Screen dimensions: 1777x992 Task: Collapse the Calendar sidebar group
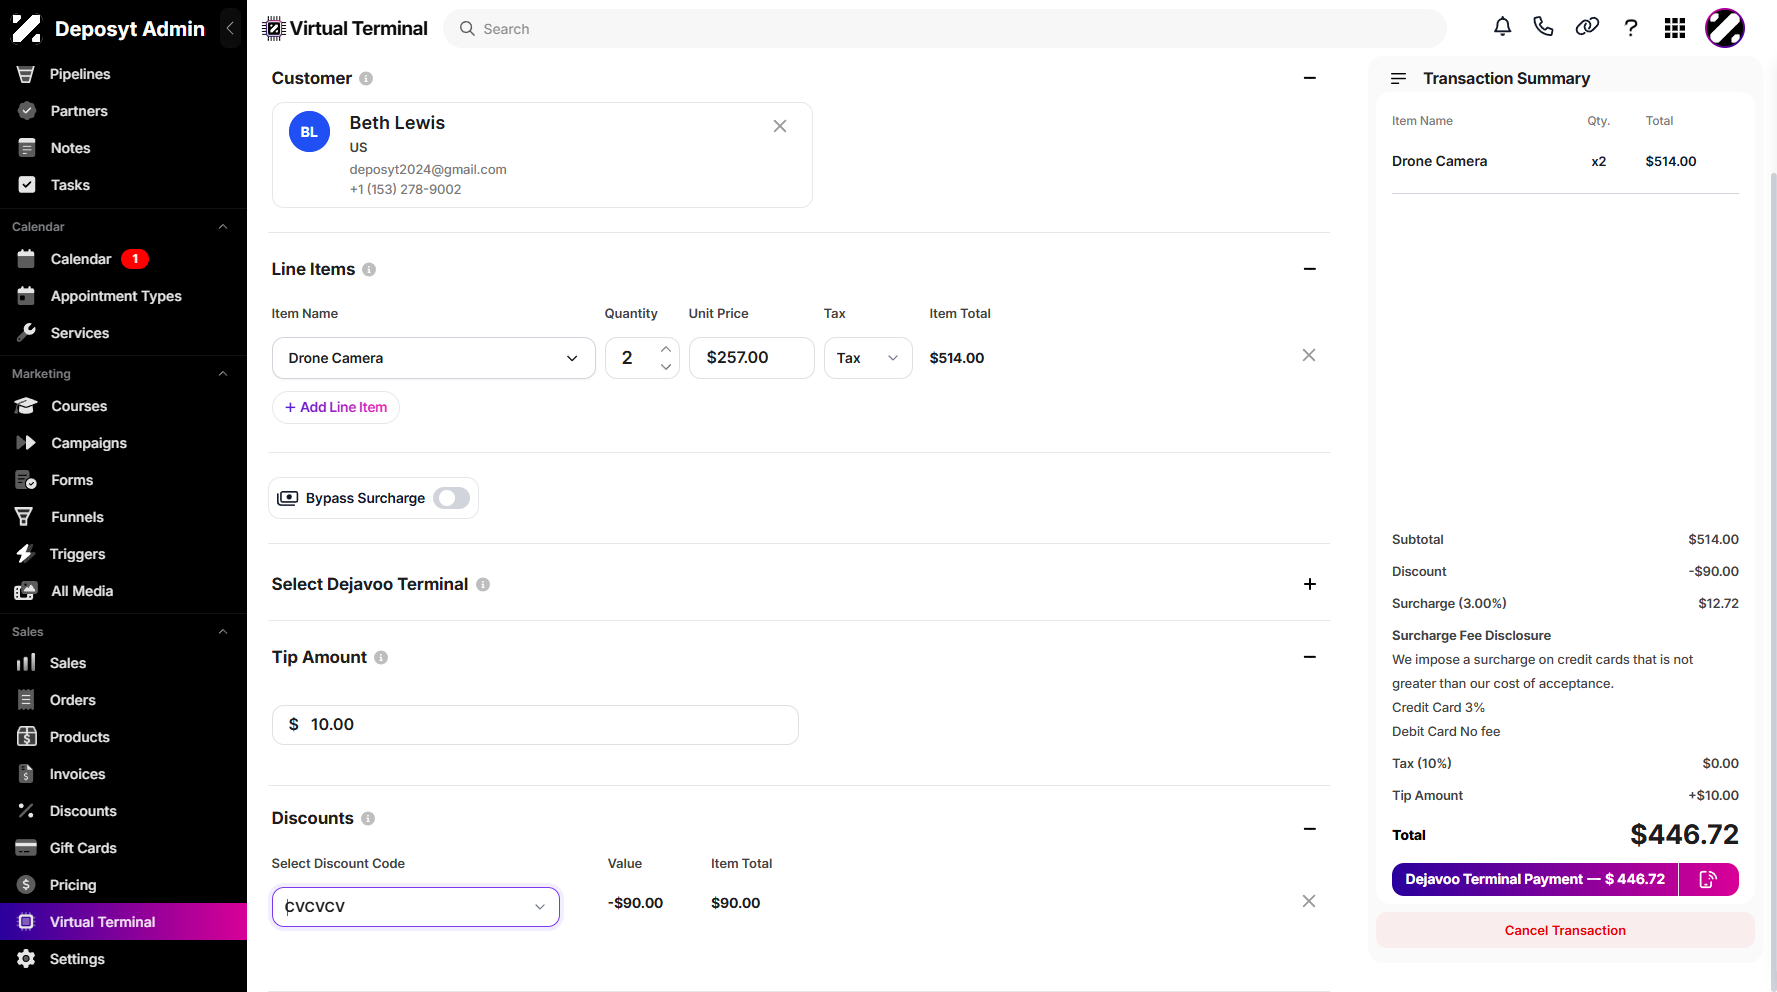[x=223, y=227]
